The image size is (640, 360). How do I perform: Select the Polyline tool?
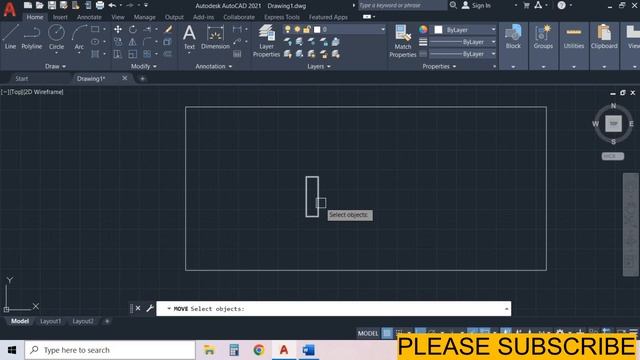(x=31, y=37)
